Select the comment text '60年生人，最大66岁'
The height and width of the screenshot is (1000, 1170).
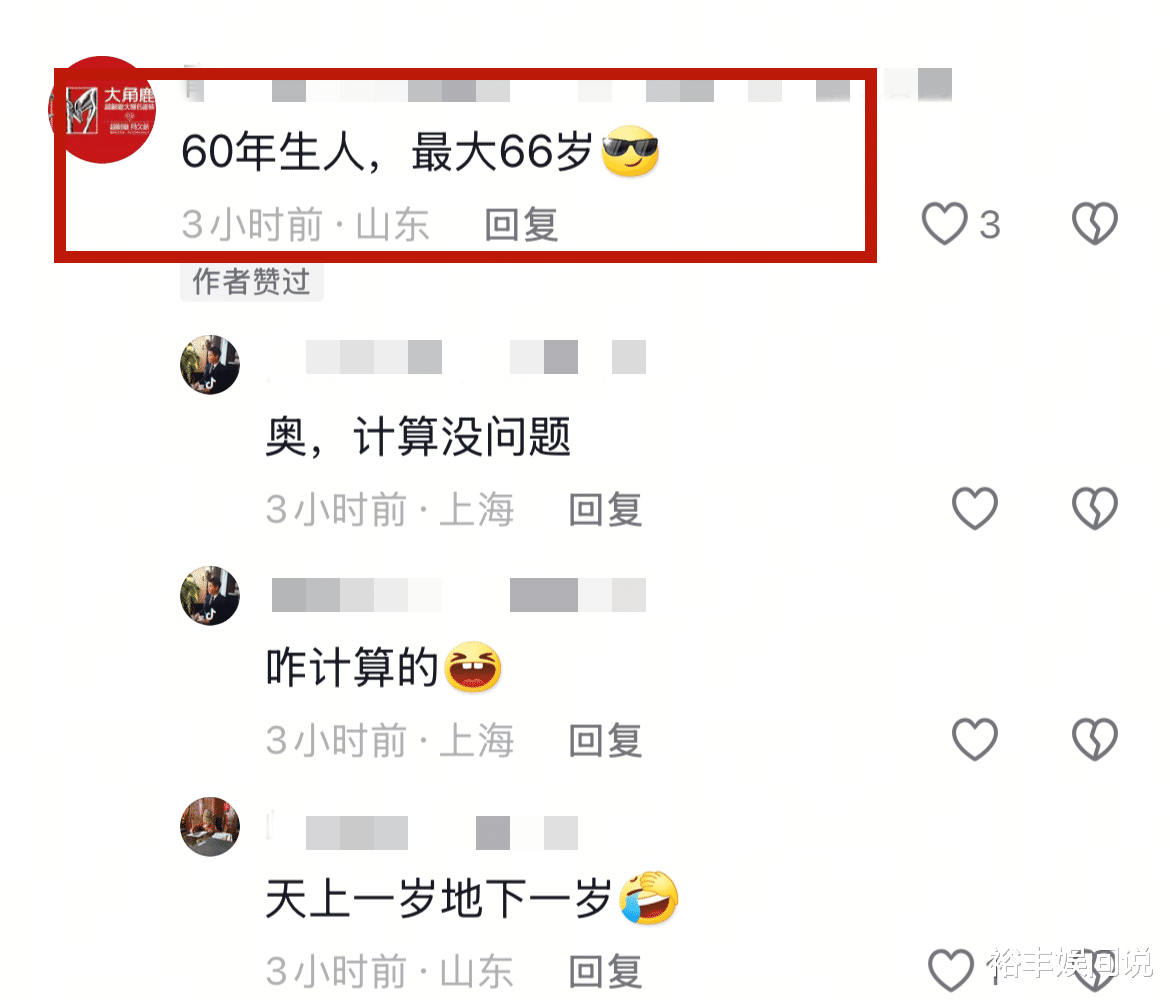387,151
